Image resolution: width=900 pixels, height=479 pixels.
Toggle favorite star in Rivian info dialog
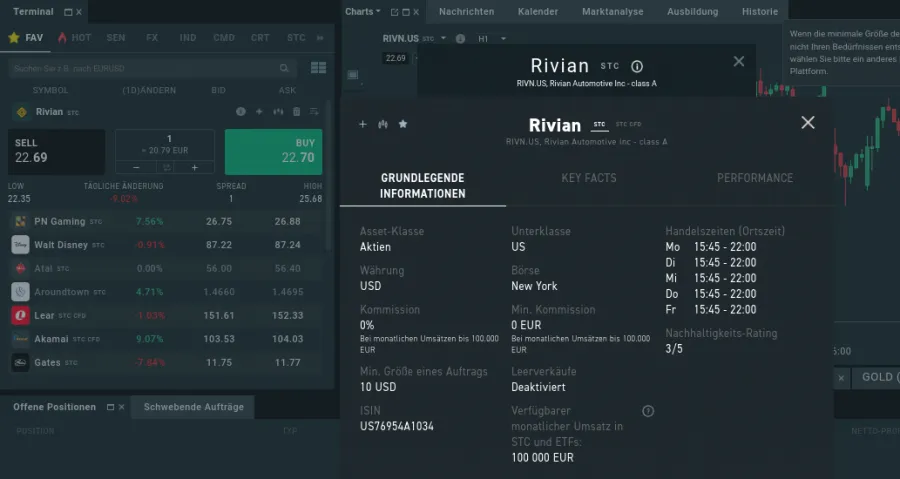[x=403, y=124]
